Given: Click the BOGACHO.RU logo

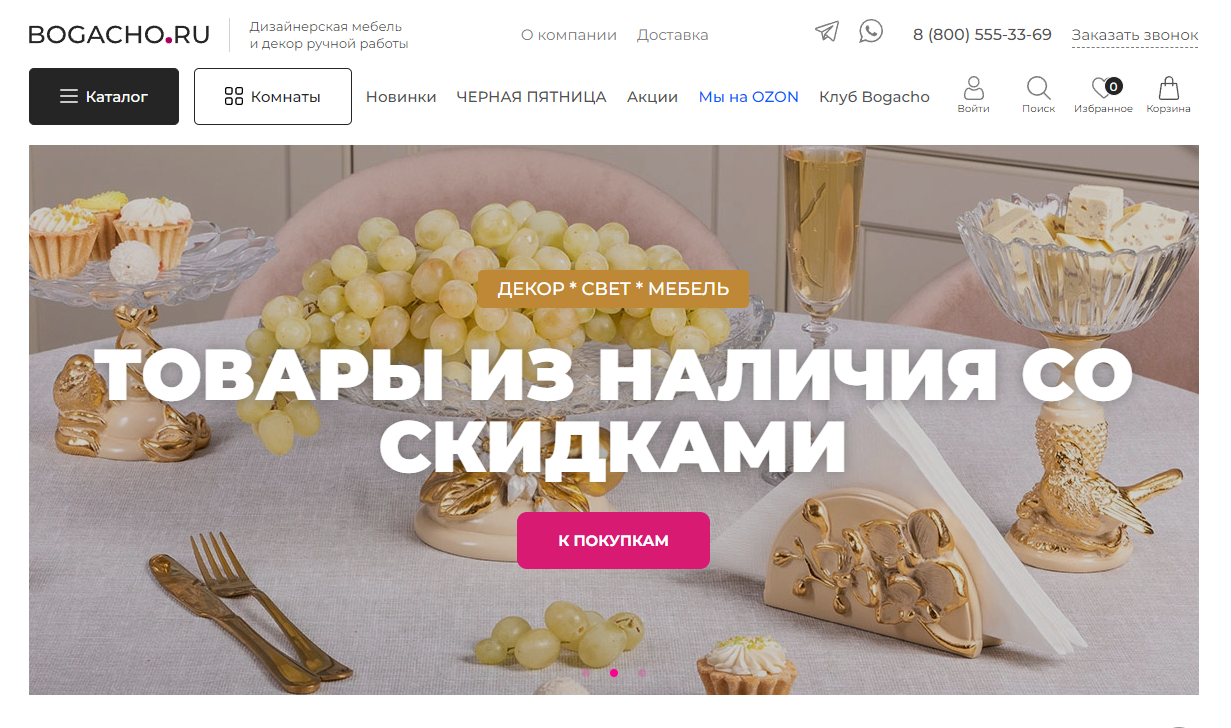Looking at the screenshot, I should [x=119, y=35].
